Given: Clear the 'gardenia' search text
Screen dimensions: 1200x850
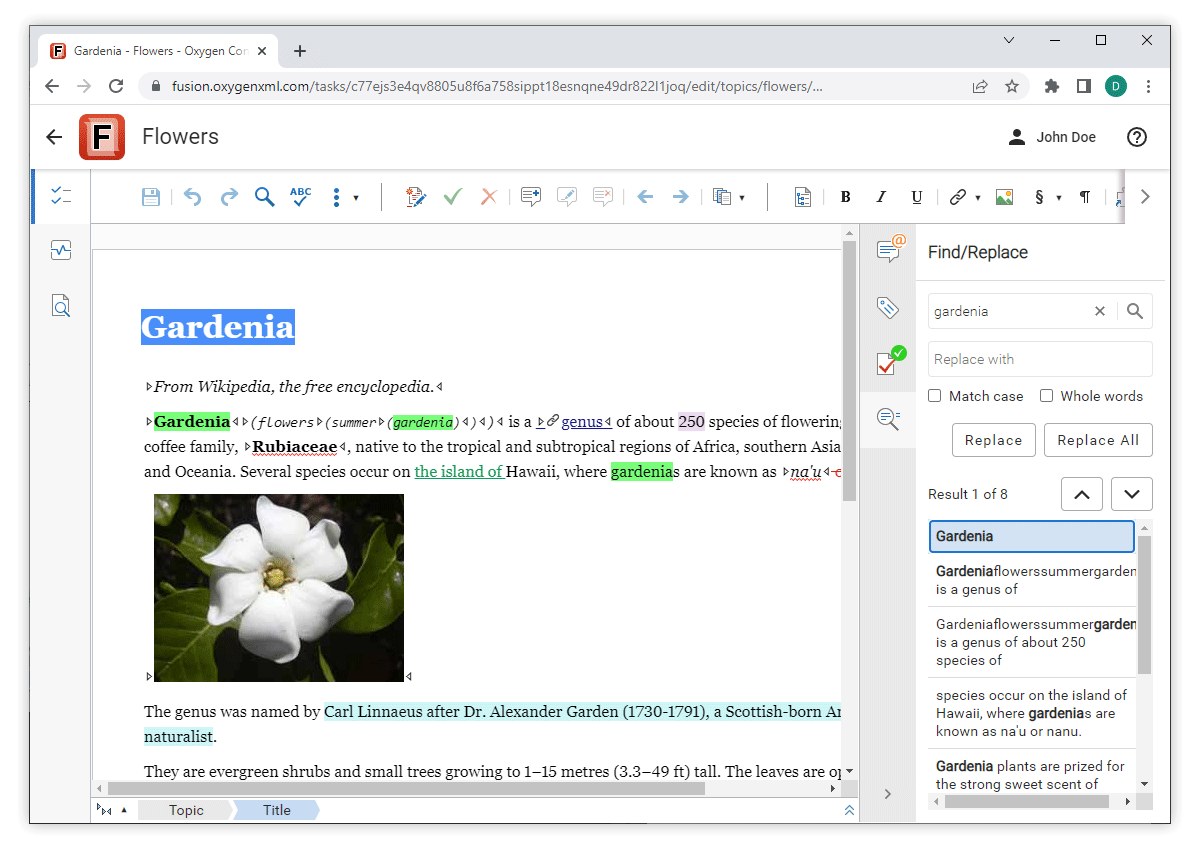Looking at the screenshot, I should click(x=1100, y=311).
